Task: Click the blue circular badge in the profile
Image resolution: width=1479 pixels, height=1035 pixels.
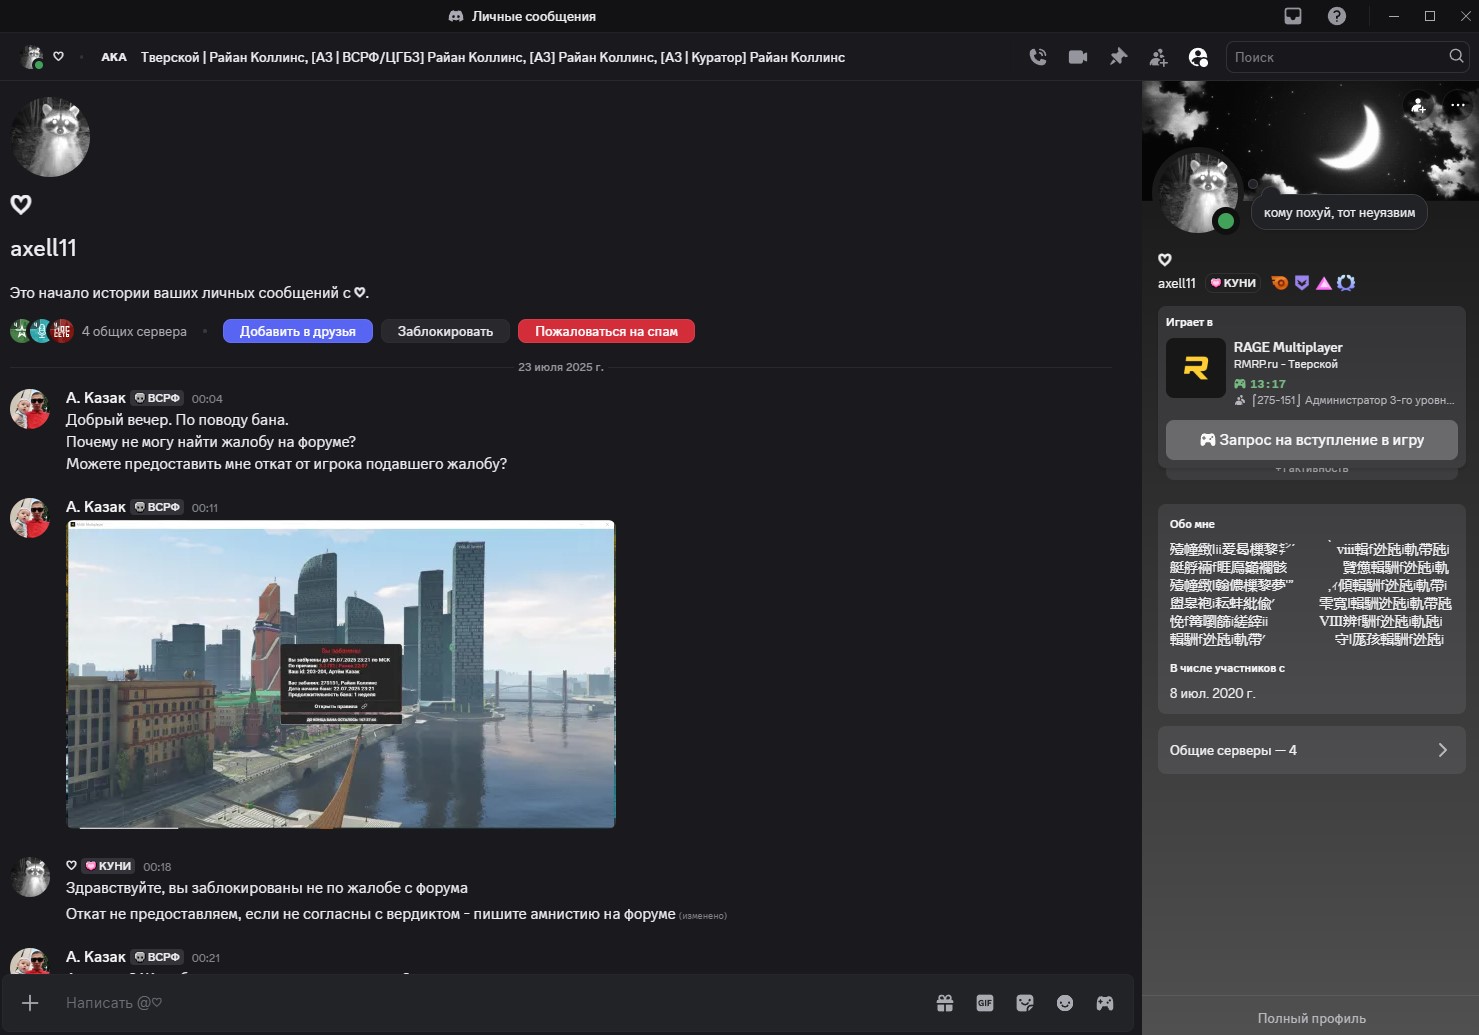Action: pyautogui.click(x=1346, y=283)
